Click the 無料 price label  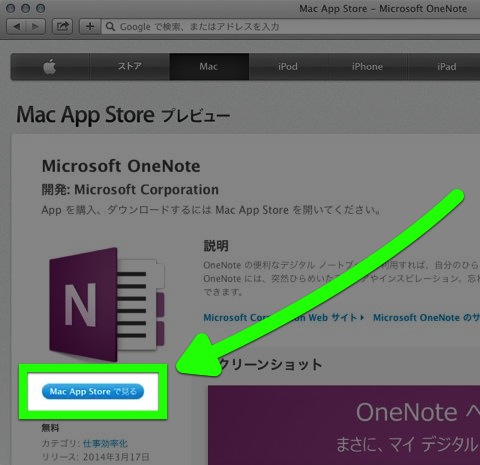tap(50, 428)
